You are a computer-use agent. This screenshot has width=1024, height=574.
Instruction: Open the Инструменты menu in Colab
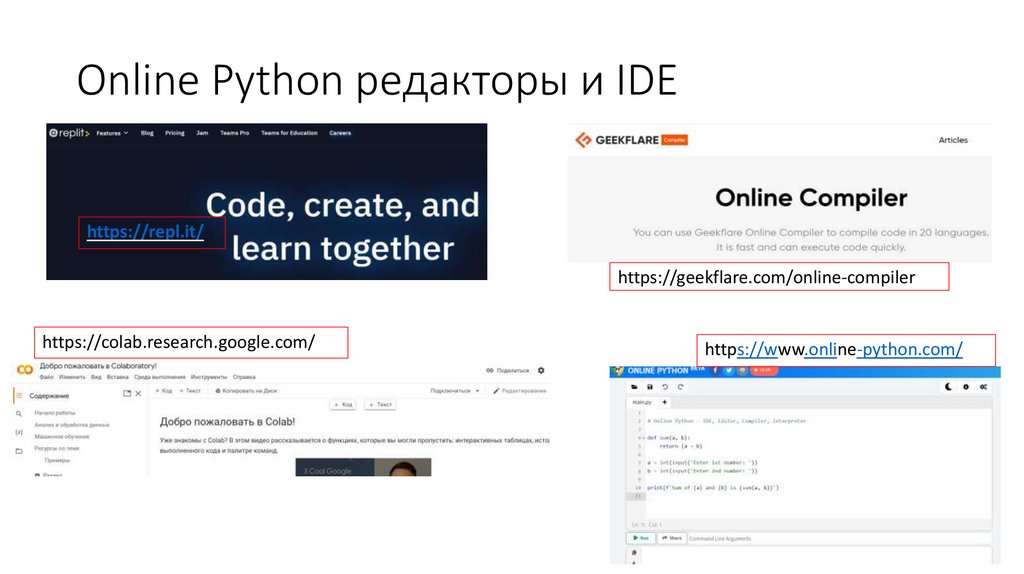209,377
